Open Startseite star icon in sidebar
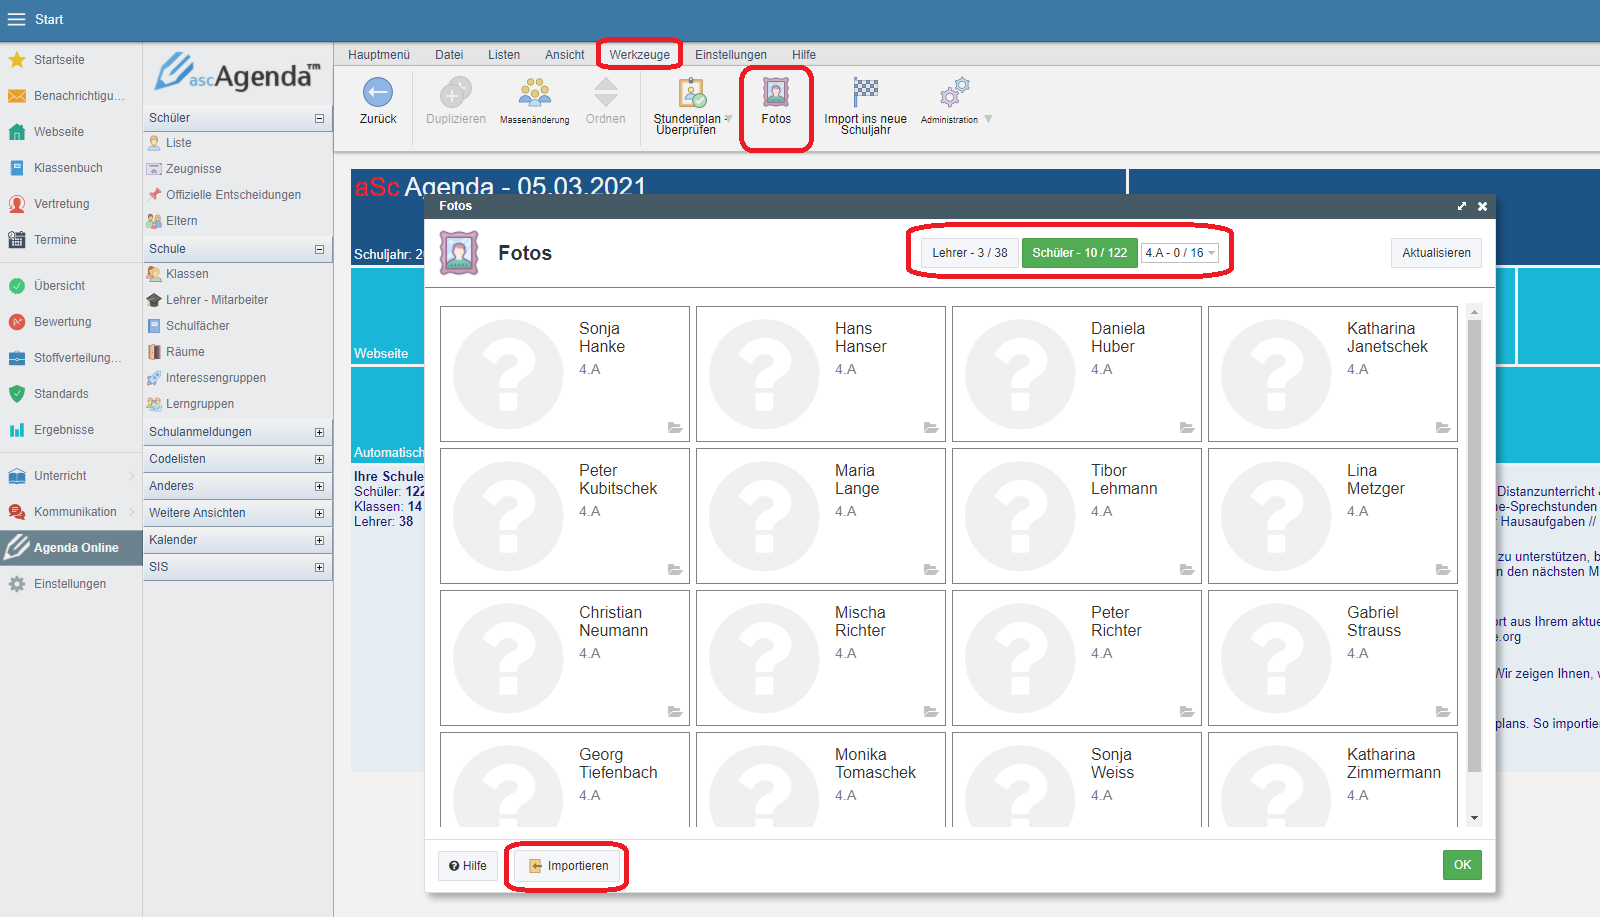 (x=17, y=60)
